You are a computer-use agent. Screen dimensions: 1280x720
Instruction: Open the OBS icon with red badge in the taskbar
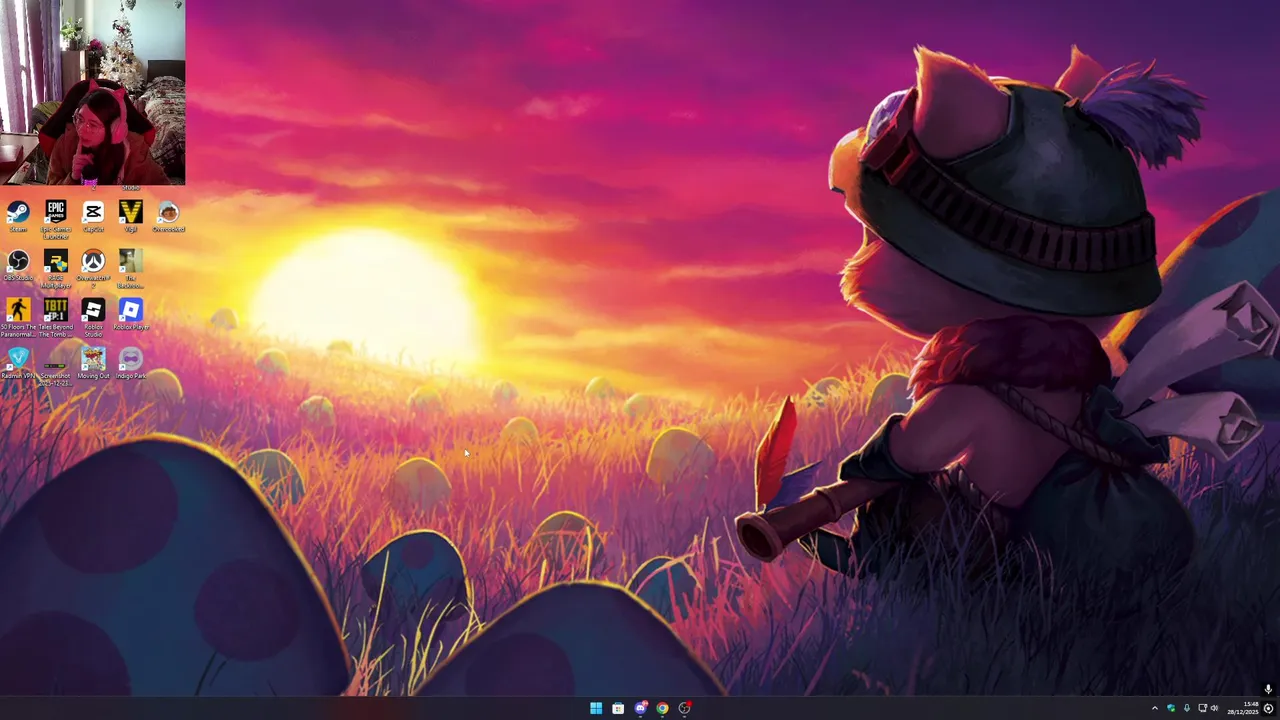pos(684,708)
